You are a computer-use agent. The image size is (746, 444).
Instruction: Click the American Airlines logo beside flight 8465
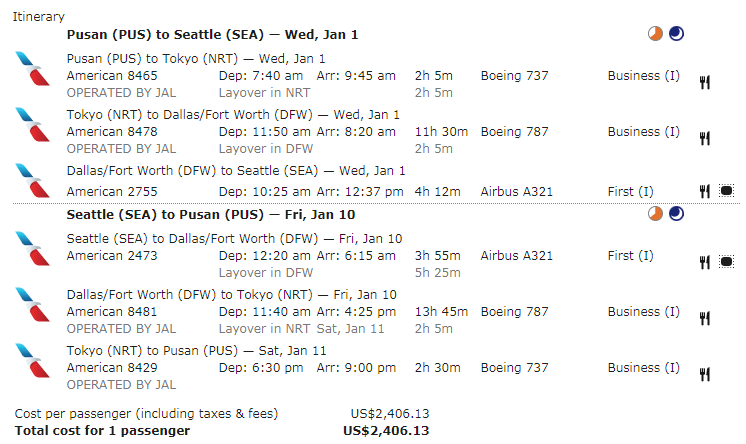(x=32, y=69)
